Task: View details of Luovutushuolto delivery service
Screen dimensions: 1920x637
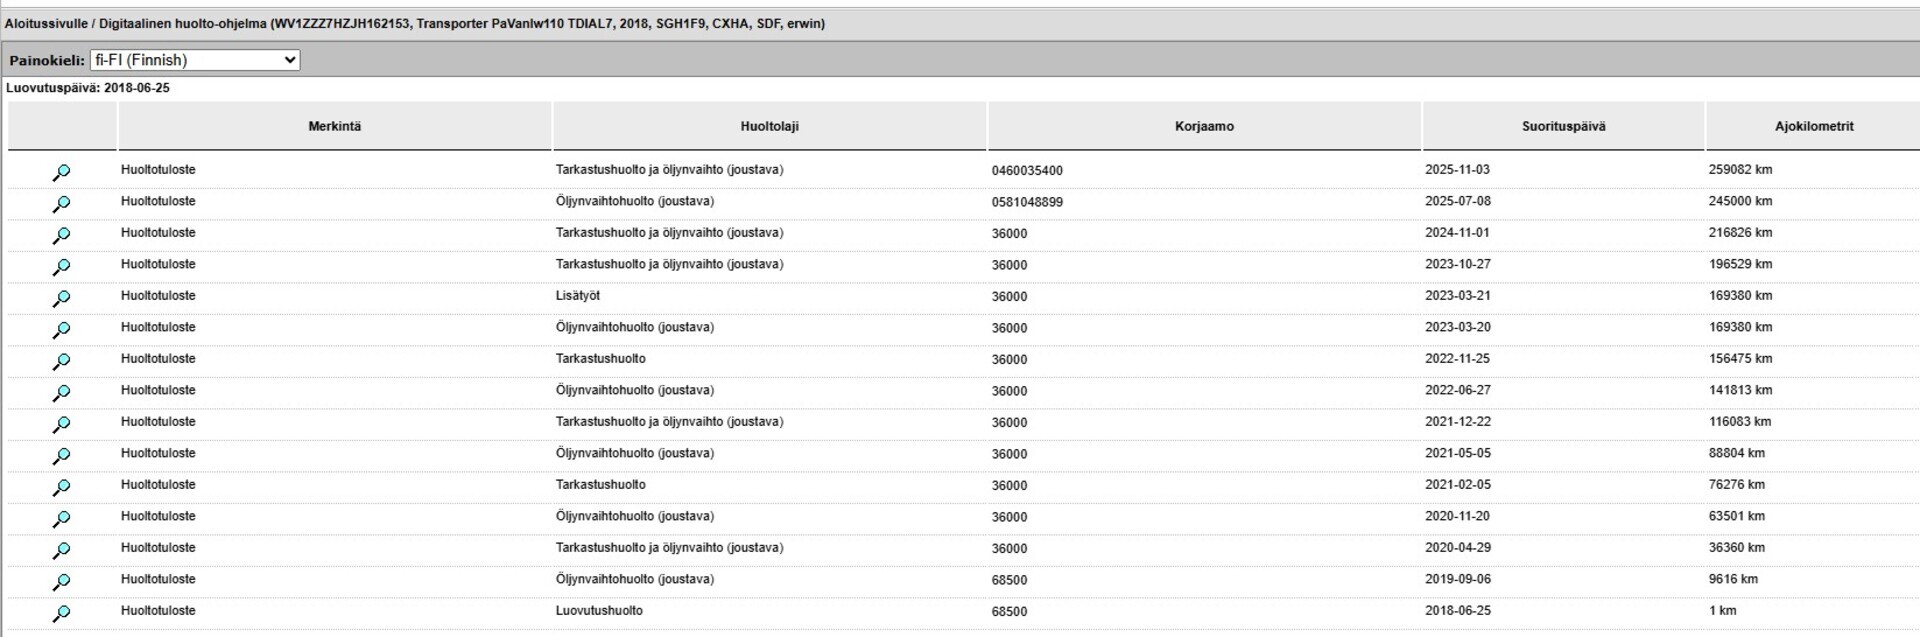Action: click(x=61, y=614)
